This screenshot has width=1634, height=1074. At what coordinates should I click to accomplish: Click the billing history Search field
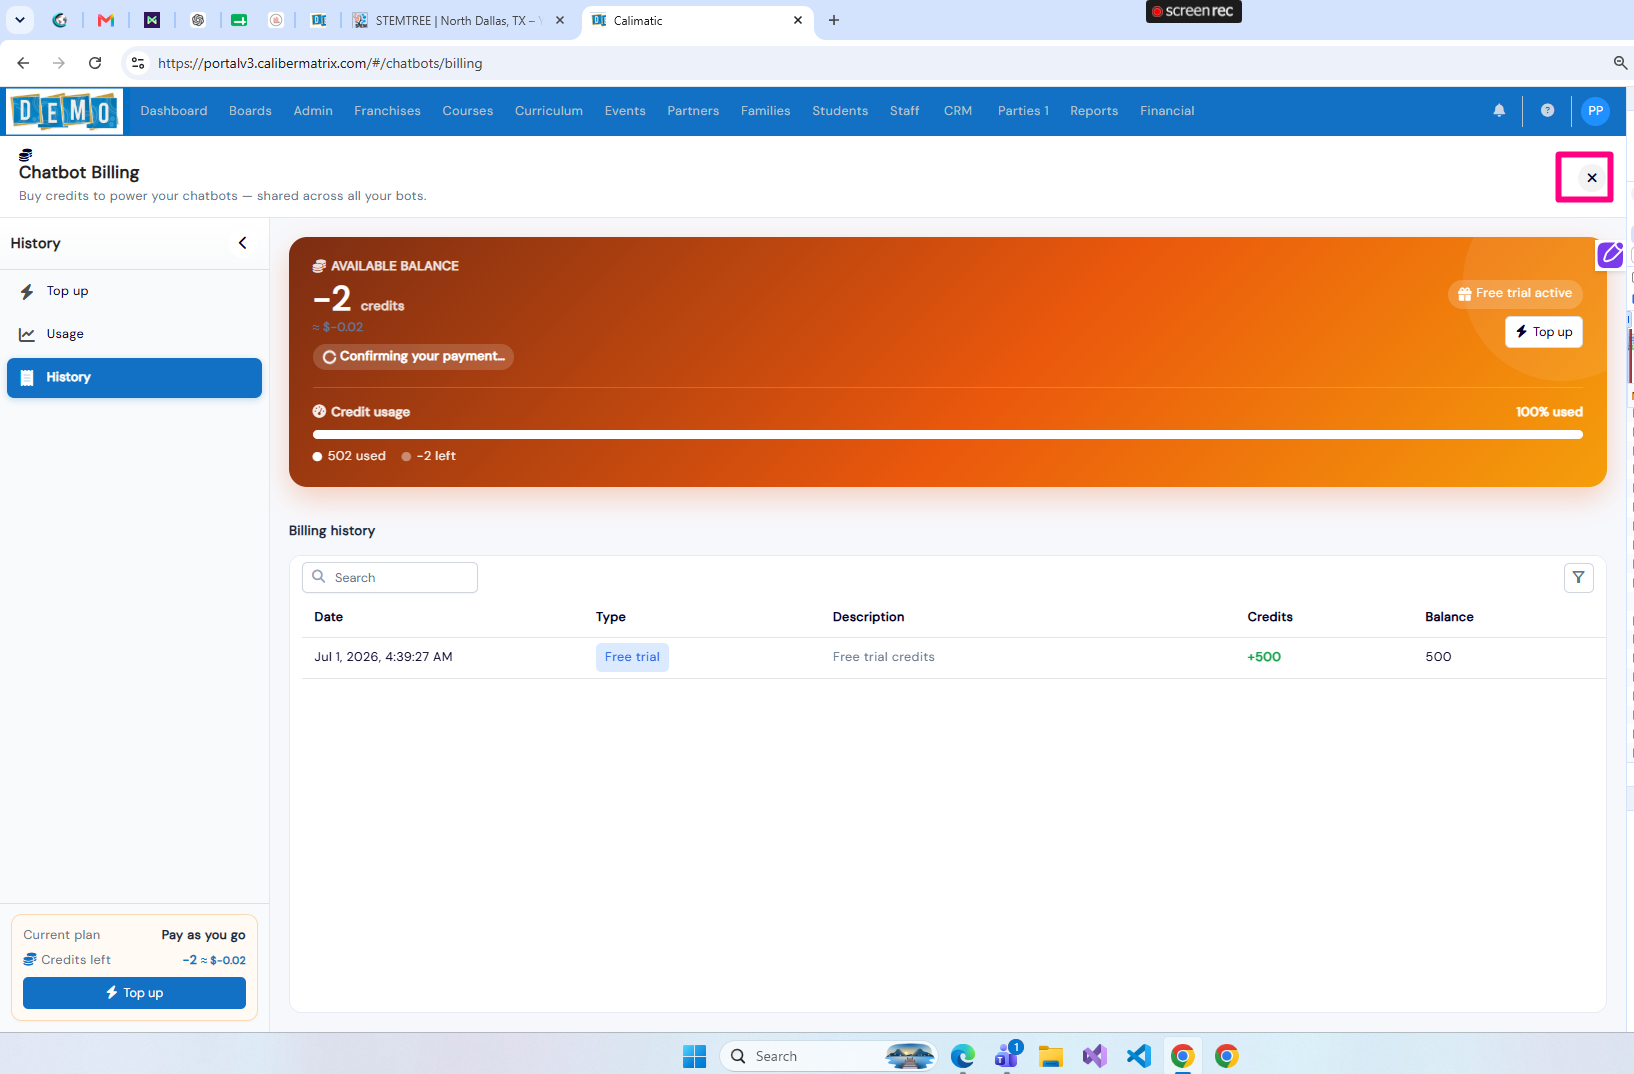(390, 578)
